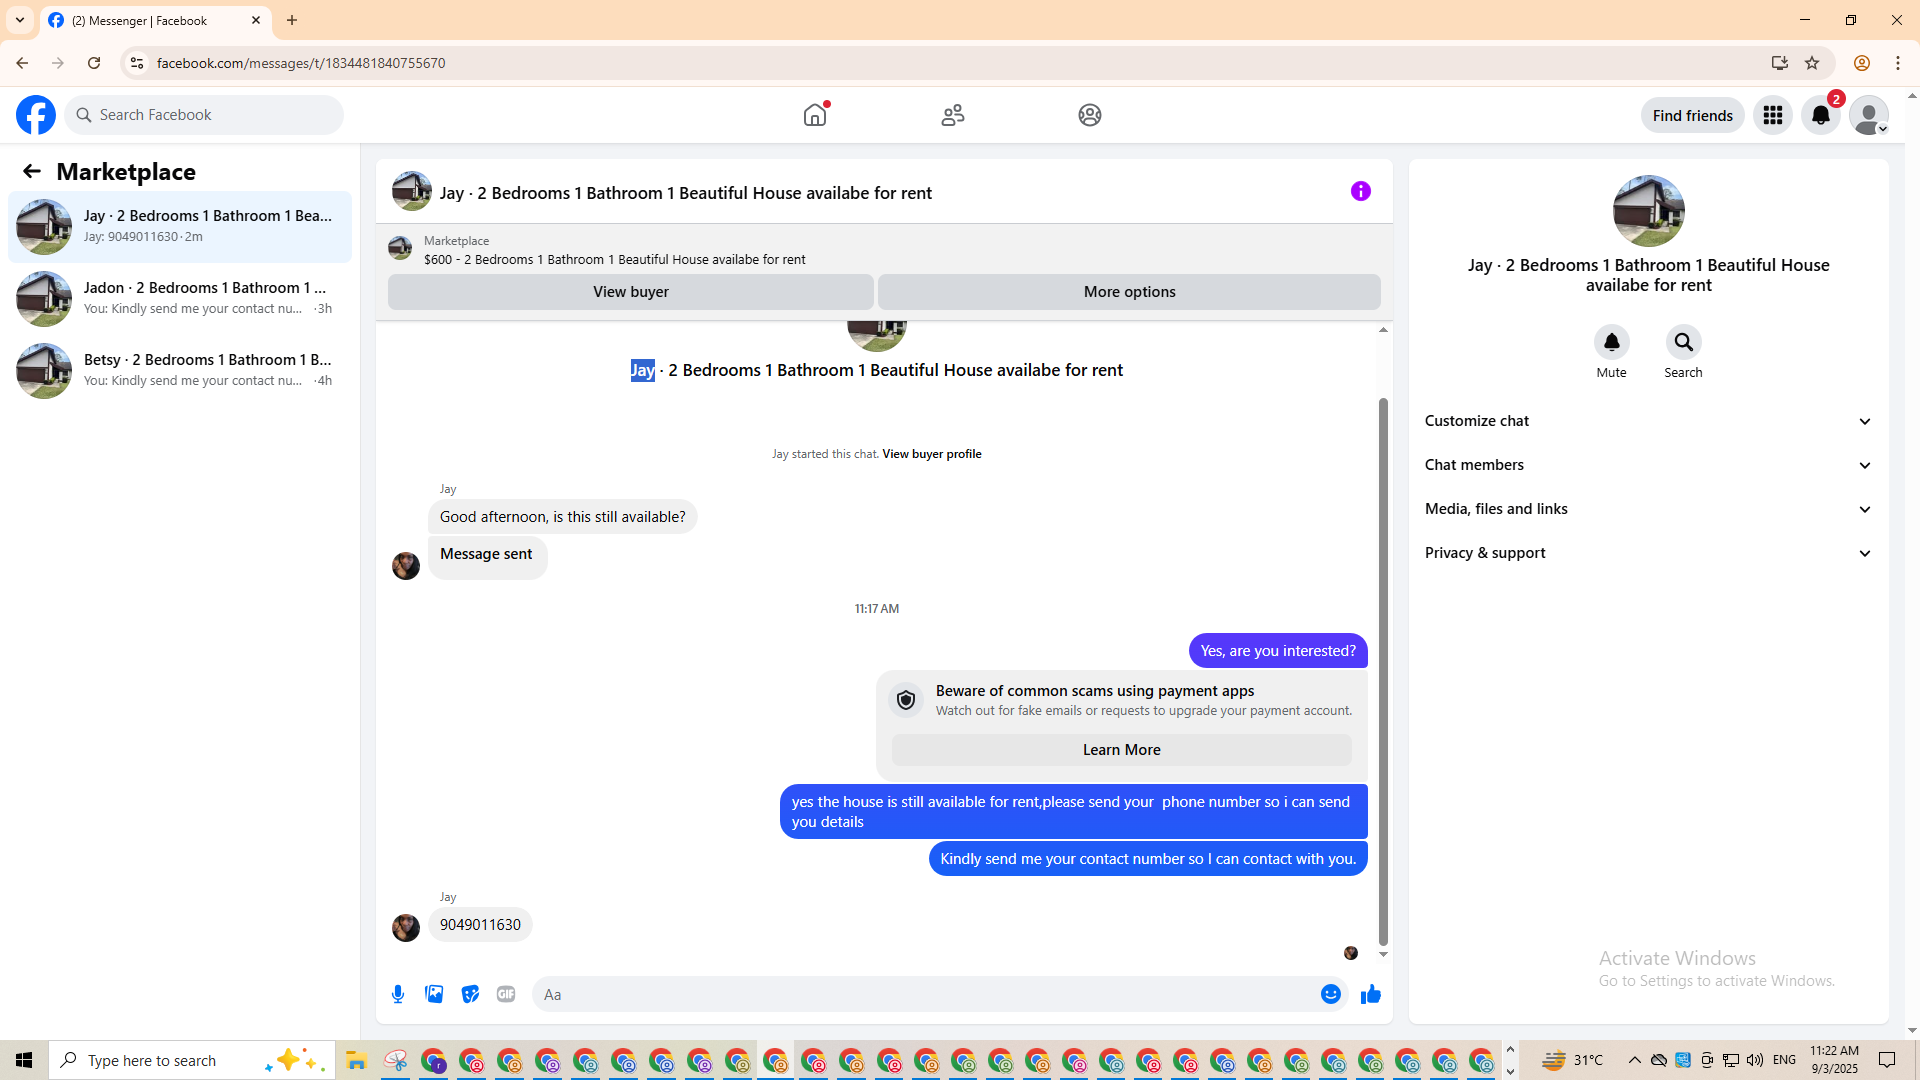Open Windows notification center icon

1887,1060
